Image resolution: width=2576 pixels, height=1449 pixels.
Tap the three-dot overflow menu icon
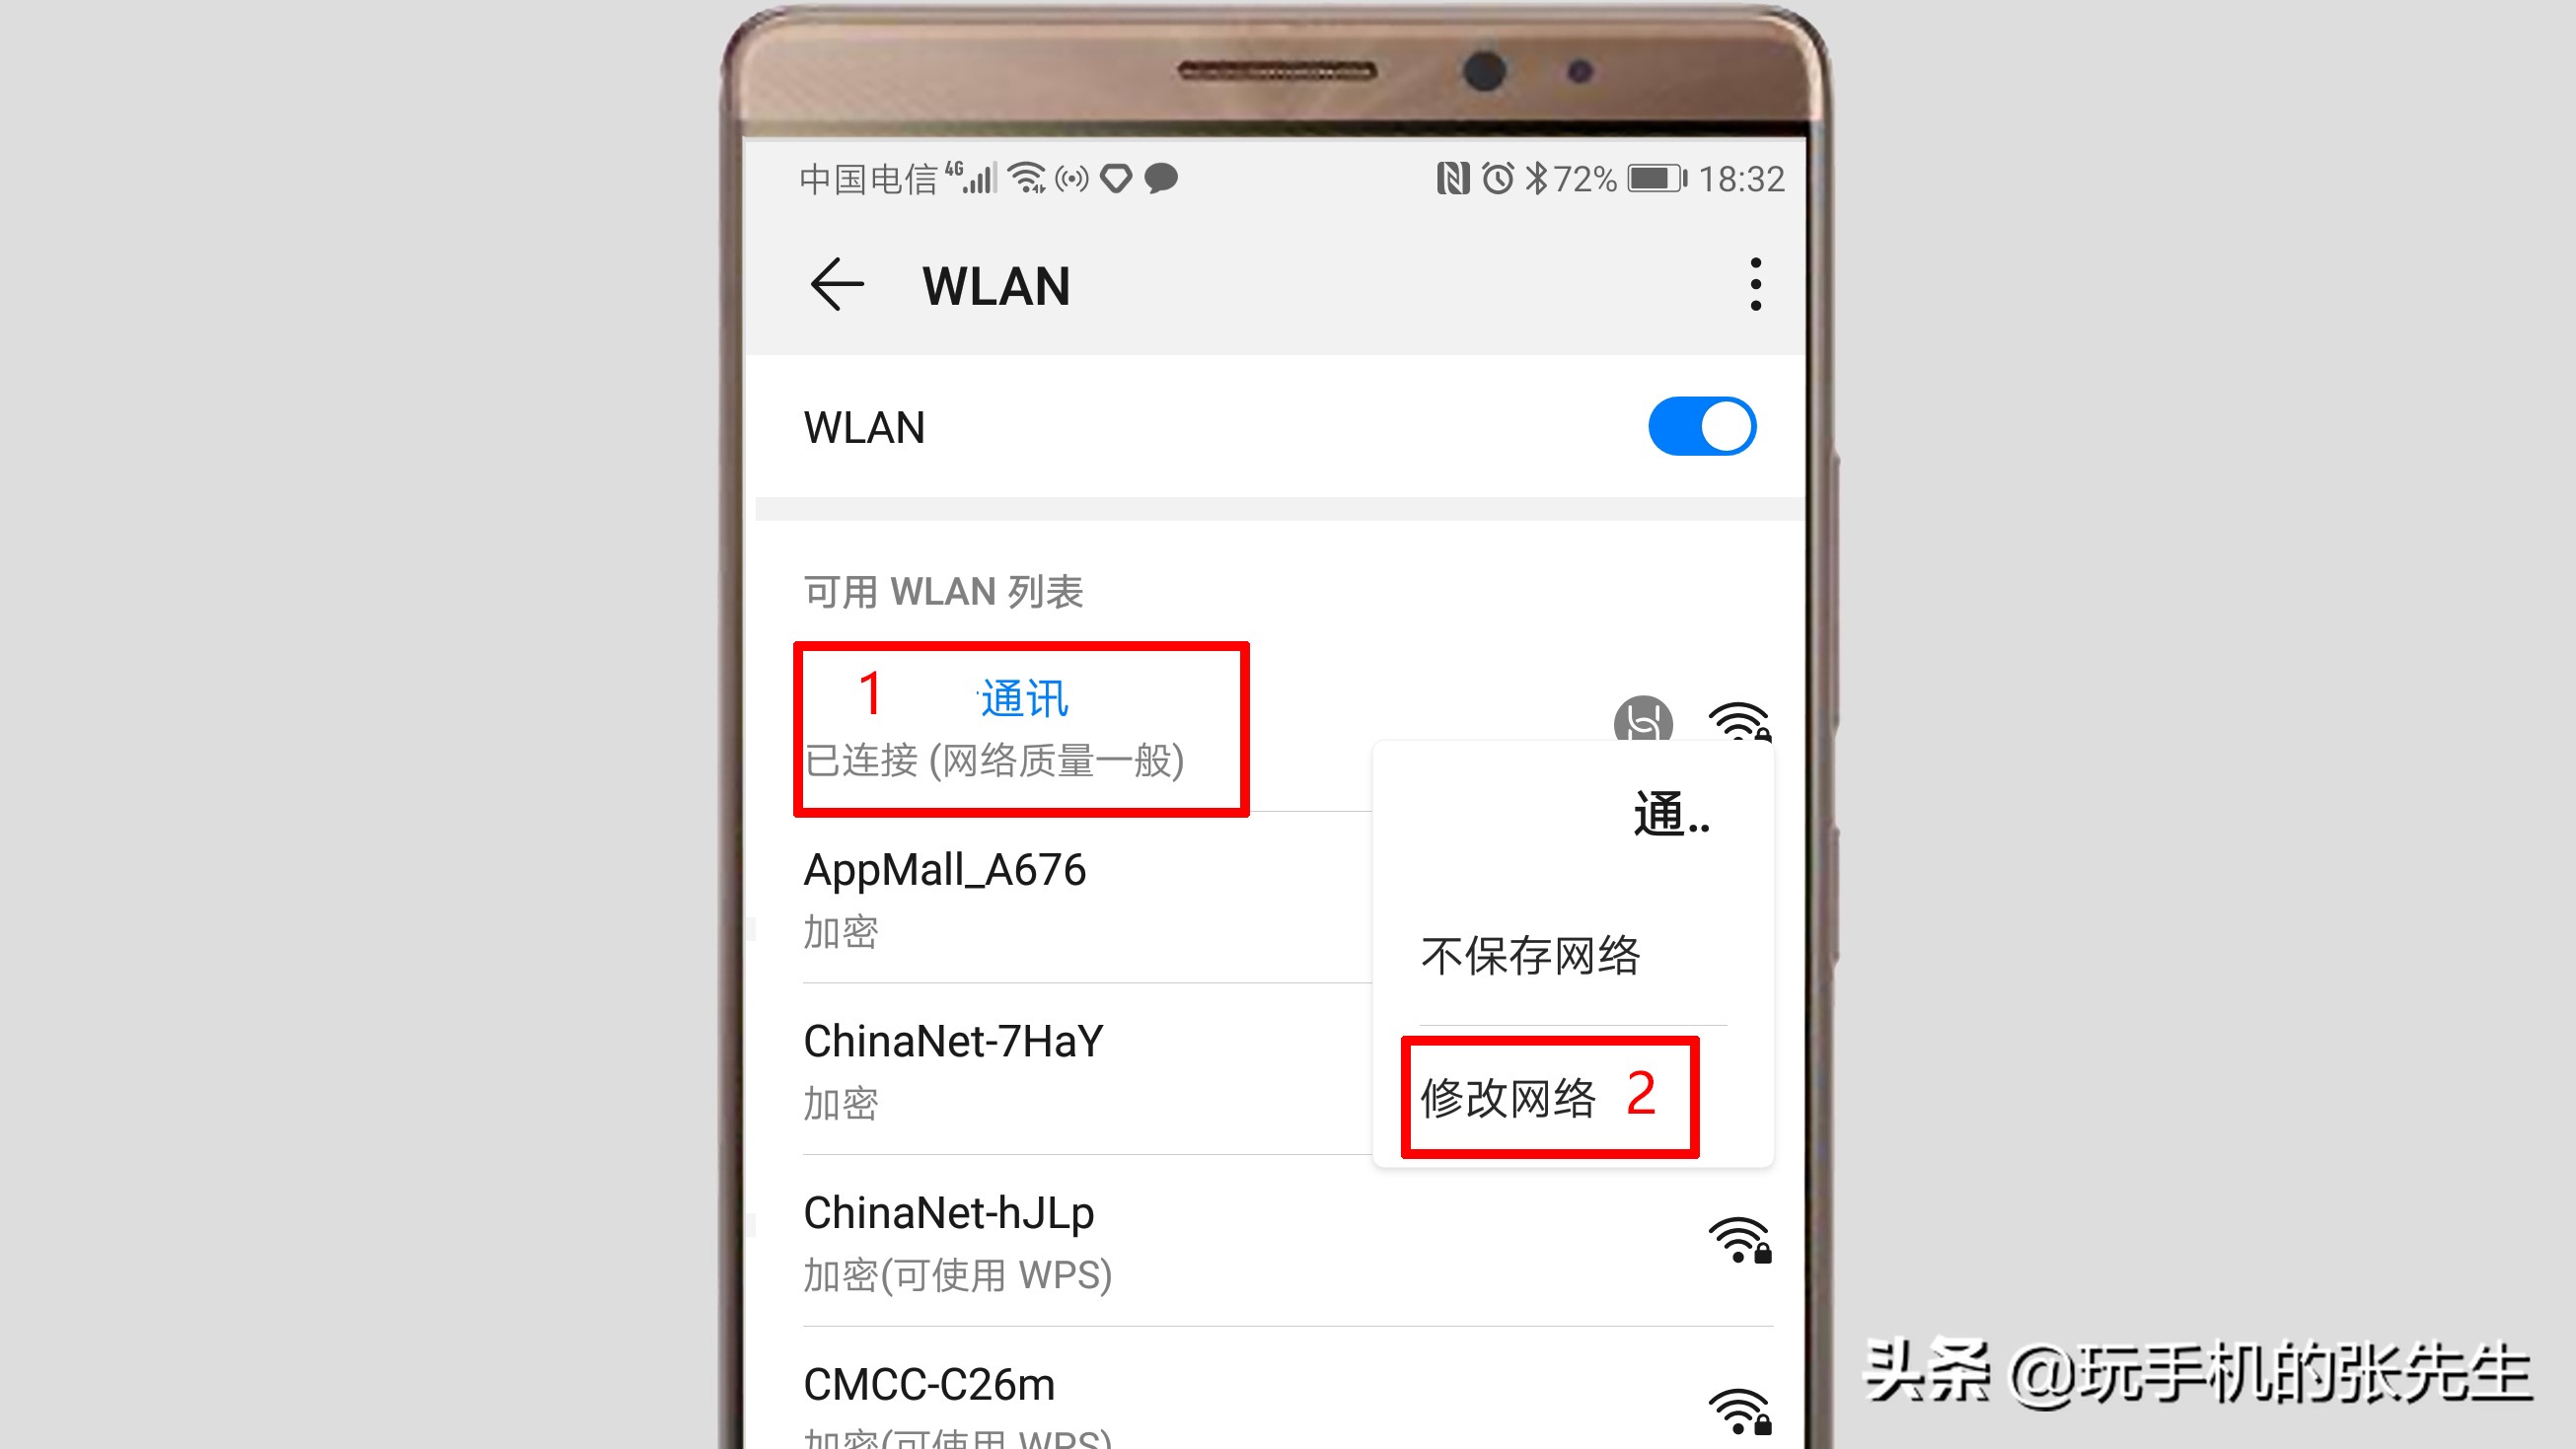[x=1750, y=285]
